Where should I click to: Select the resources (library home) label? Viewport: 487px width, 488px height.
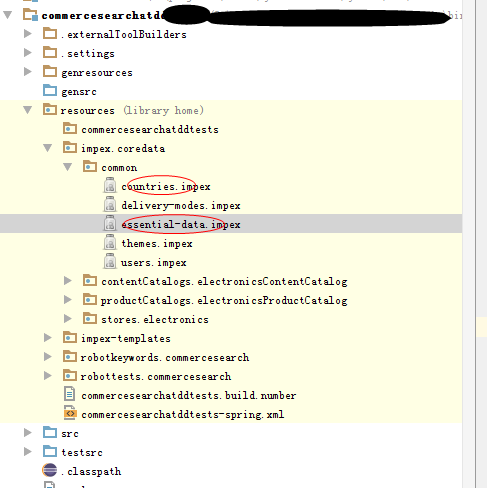132,110
